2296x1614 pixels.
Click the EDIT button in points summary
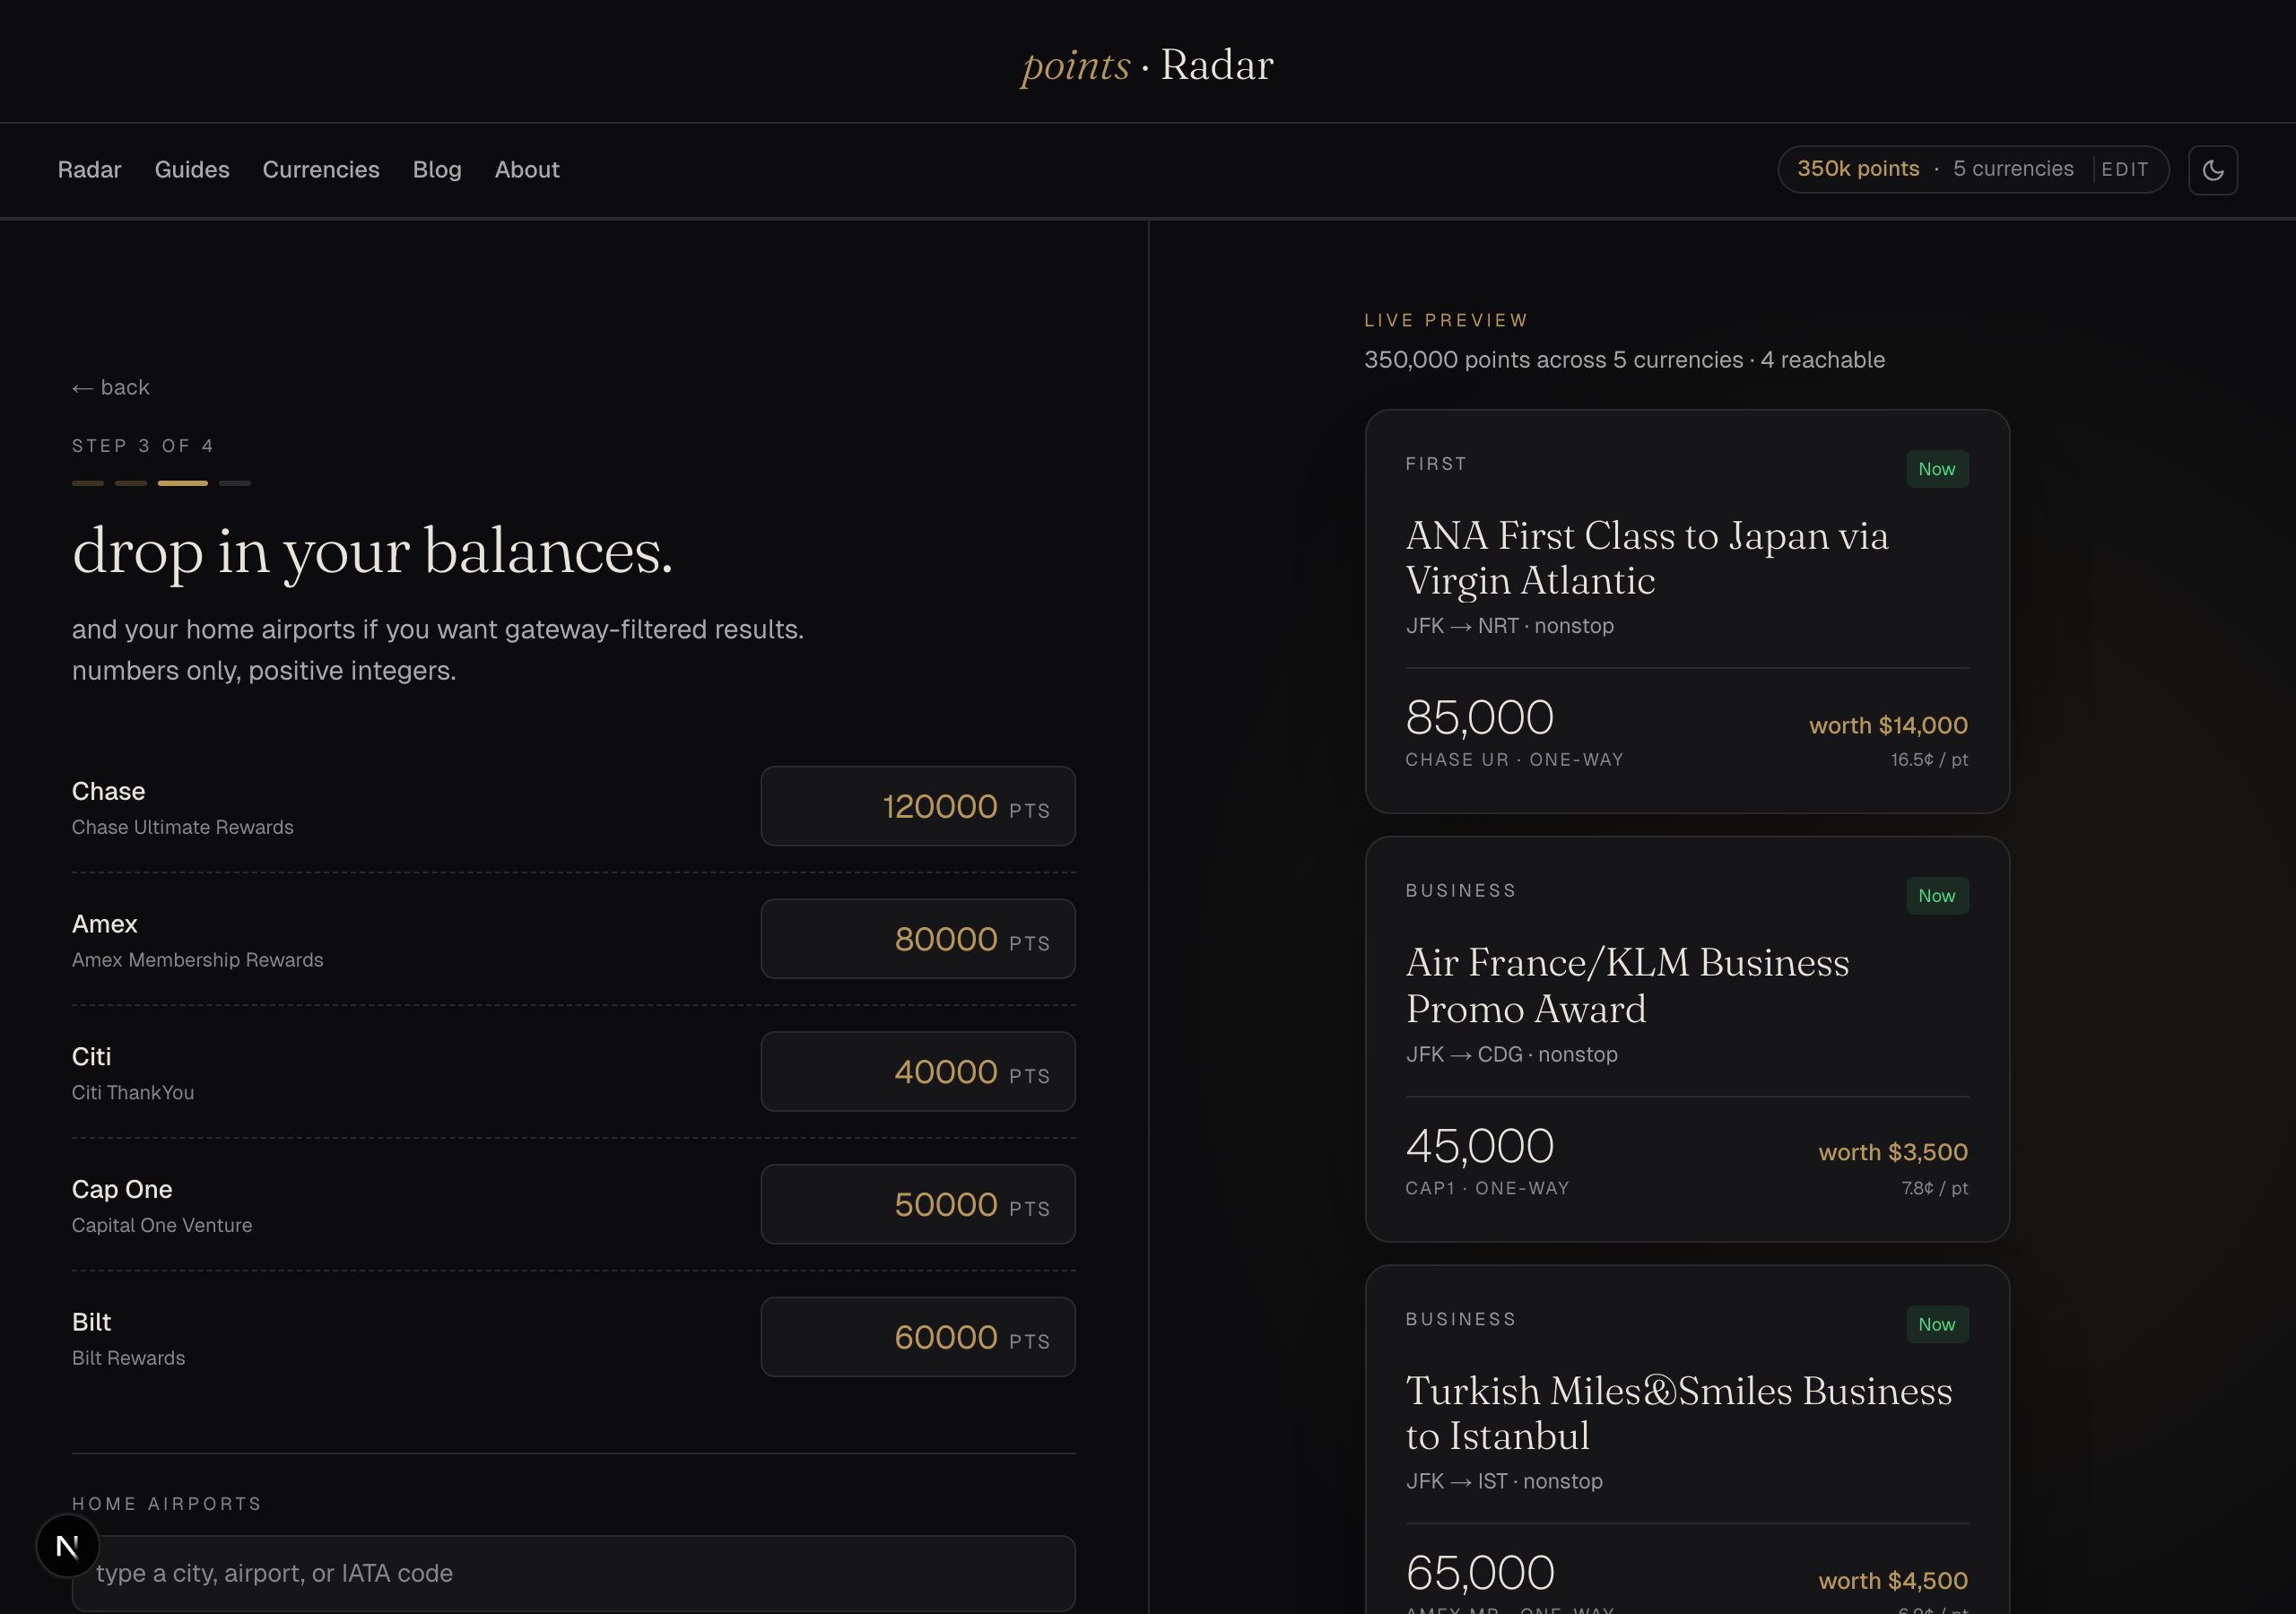[2125, 169]
